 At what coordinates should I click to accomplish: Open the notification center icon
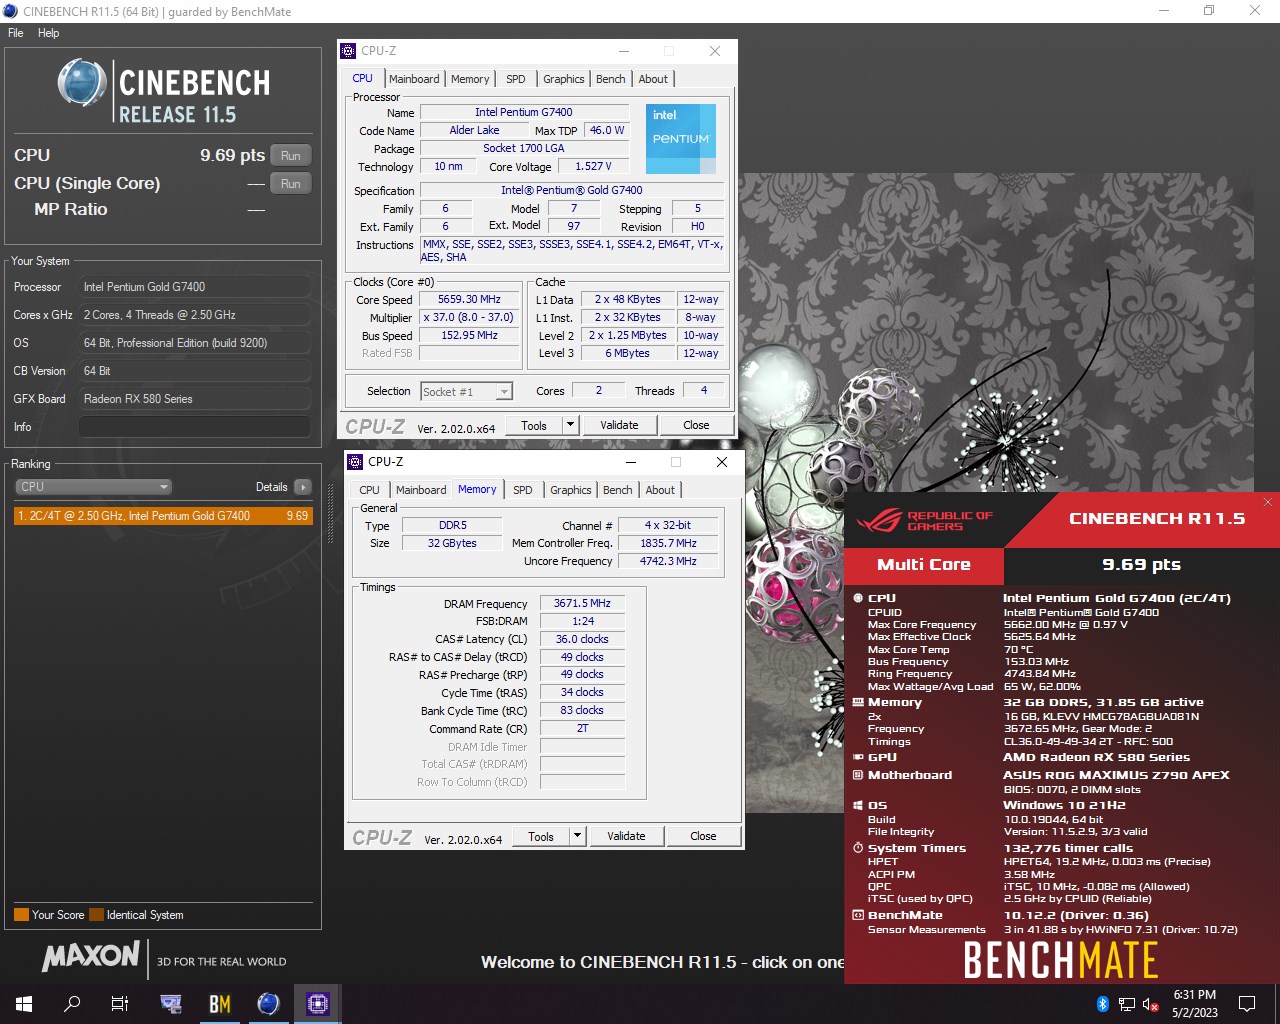point(1247,1003)
